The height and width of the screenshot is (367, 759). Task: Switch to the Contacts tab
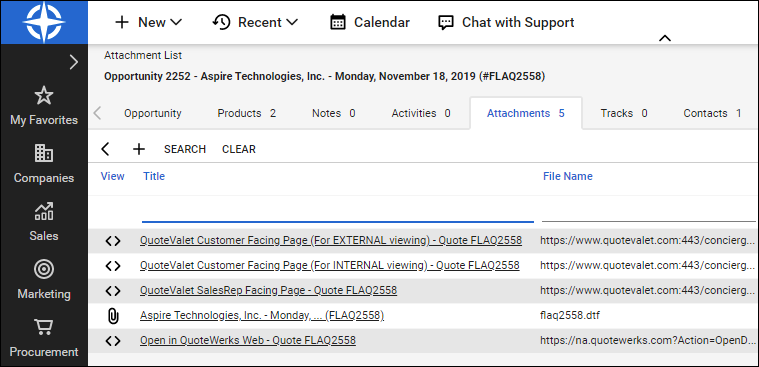tap(712, 113)
